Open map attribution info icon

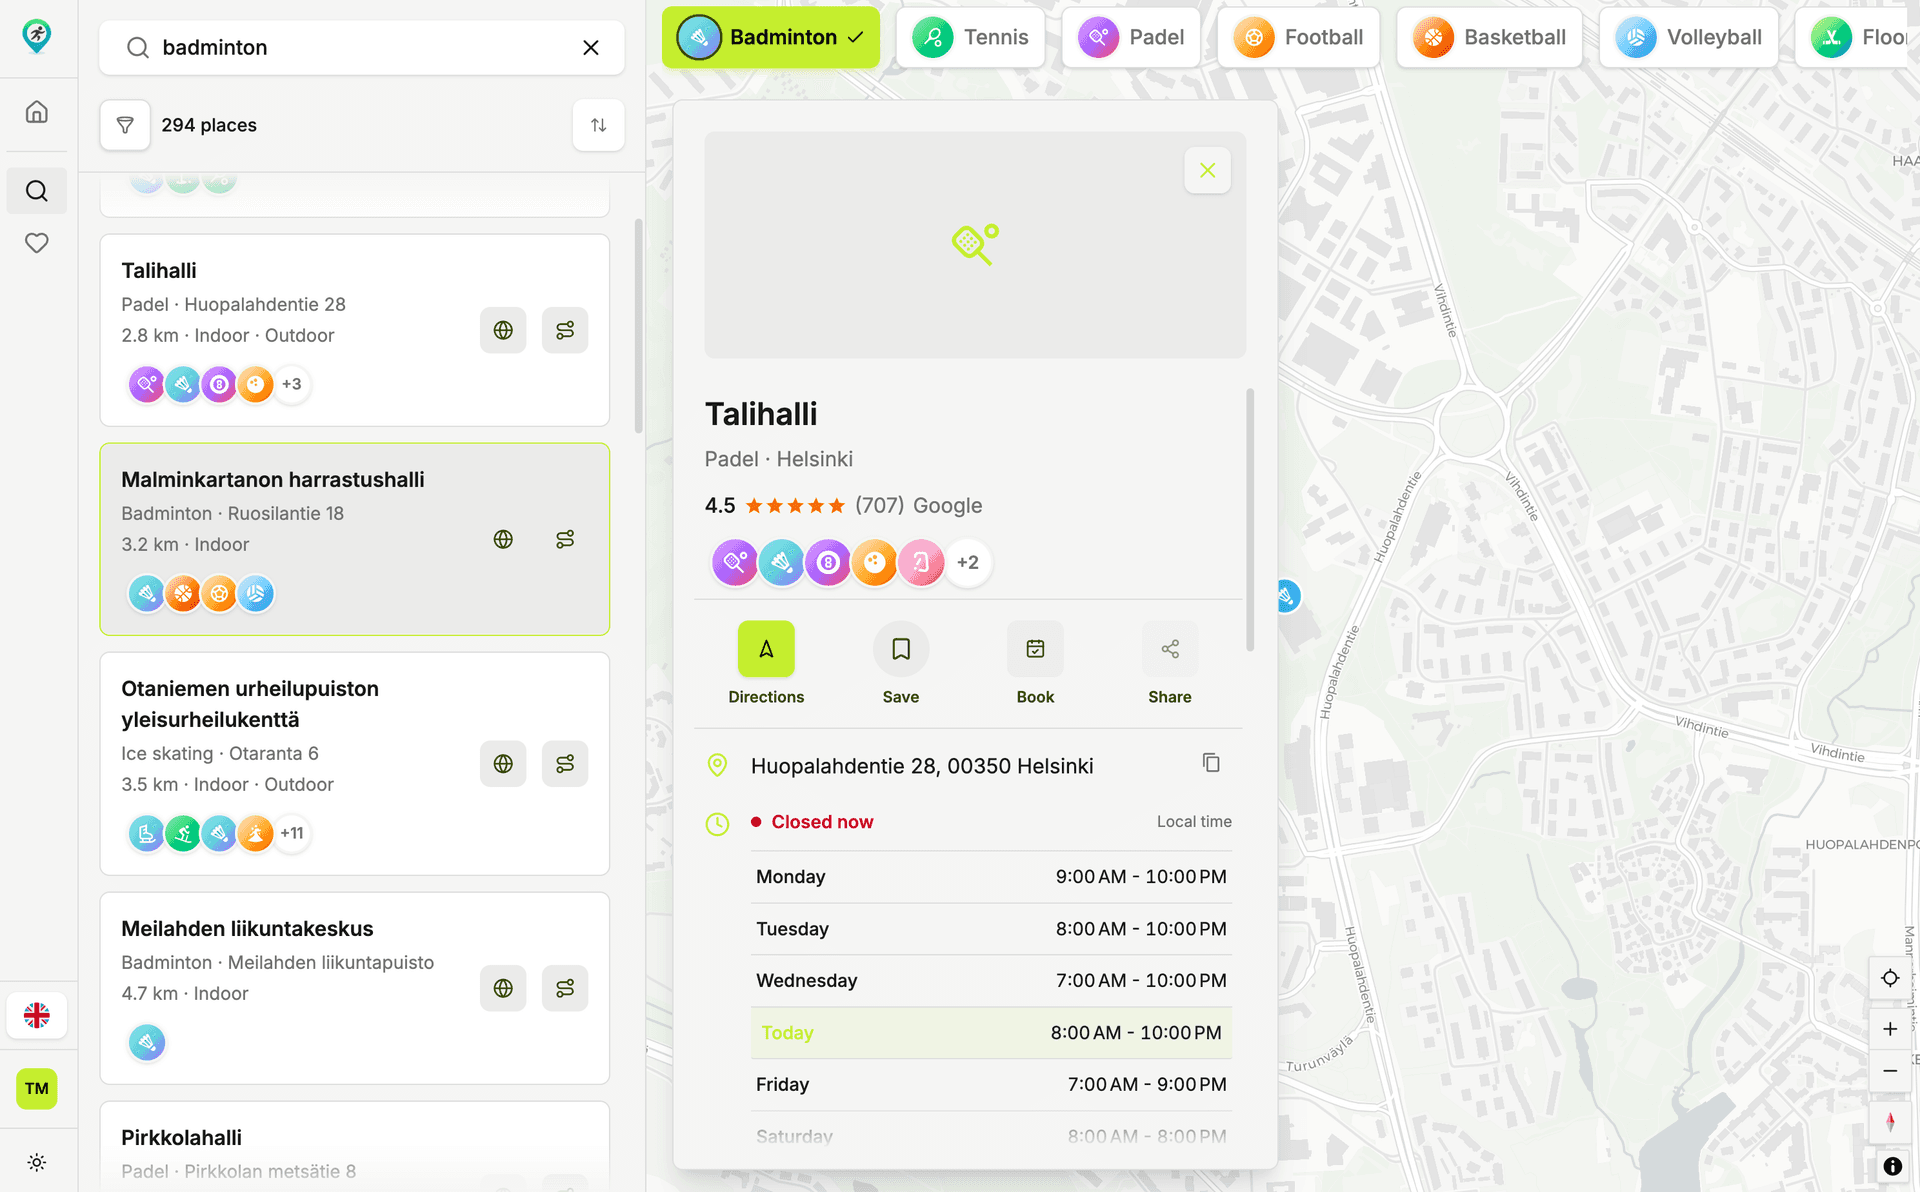[1892, 1166]
